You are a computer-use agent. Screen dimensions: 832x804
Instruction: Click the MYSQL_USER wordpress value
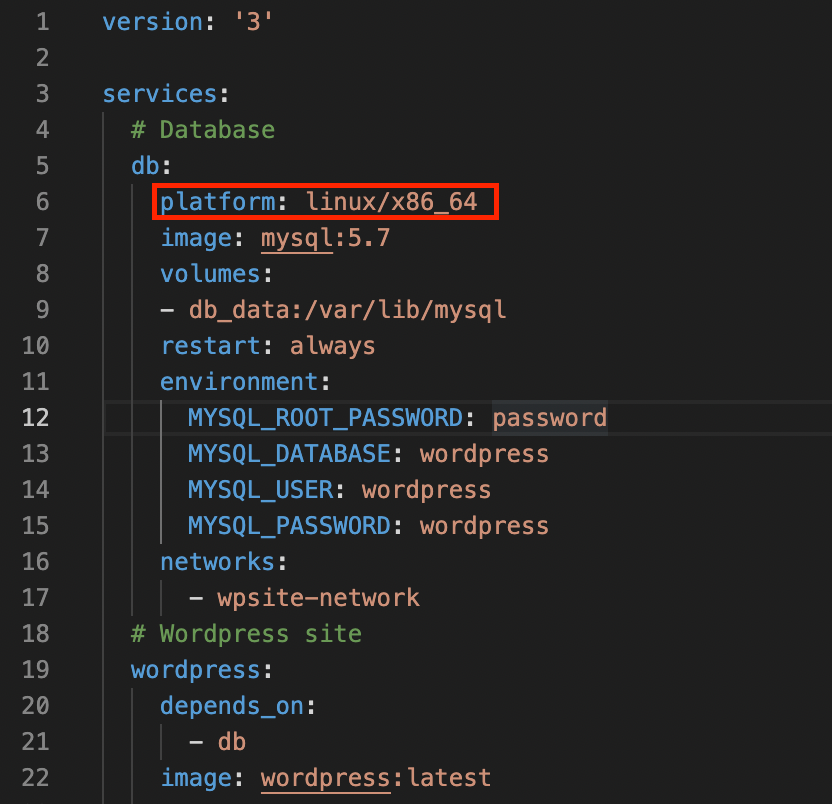click(x=427, y=490)
